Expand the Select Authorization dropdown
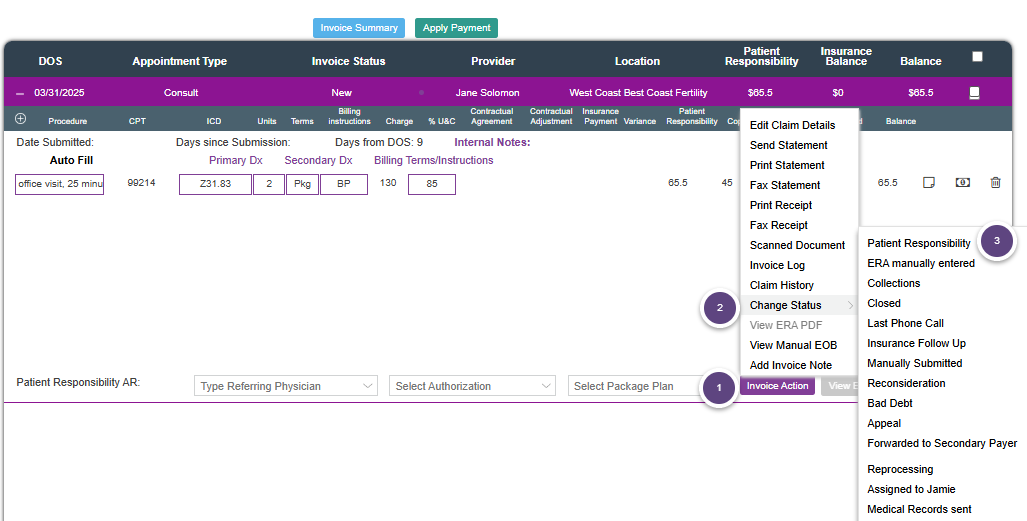This screenshot has width=1027, height=521. [474, 386]
